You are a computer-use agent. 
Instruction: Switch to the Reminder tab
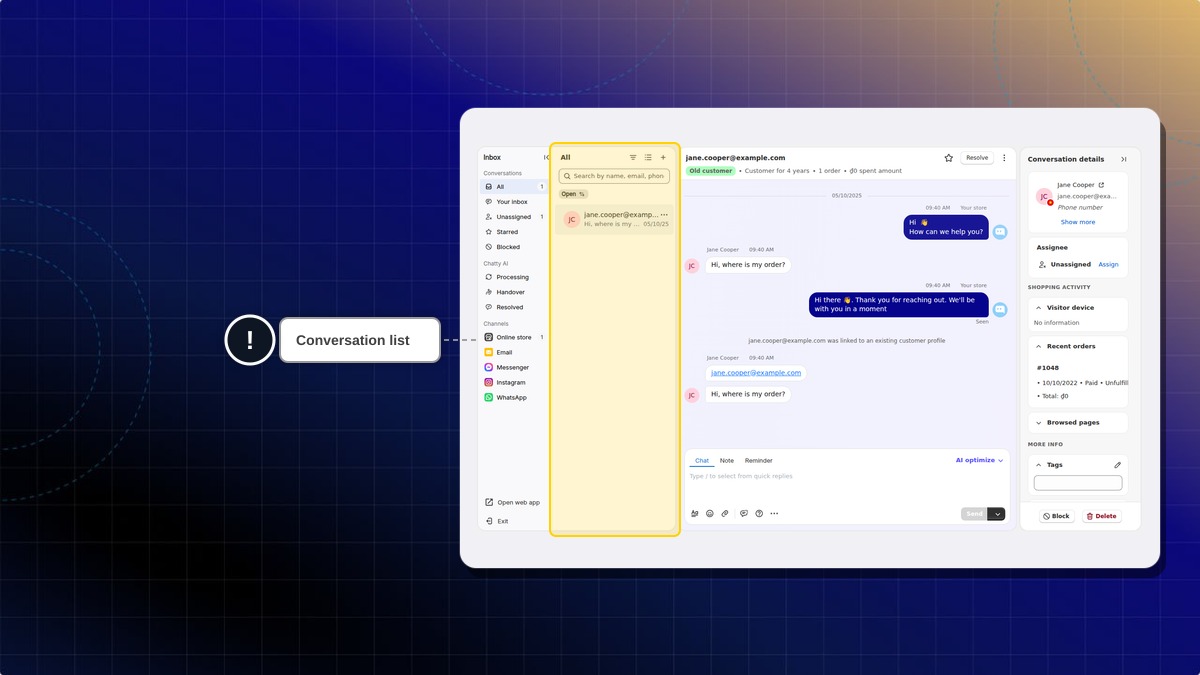pos(759,461)
